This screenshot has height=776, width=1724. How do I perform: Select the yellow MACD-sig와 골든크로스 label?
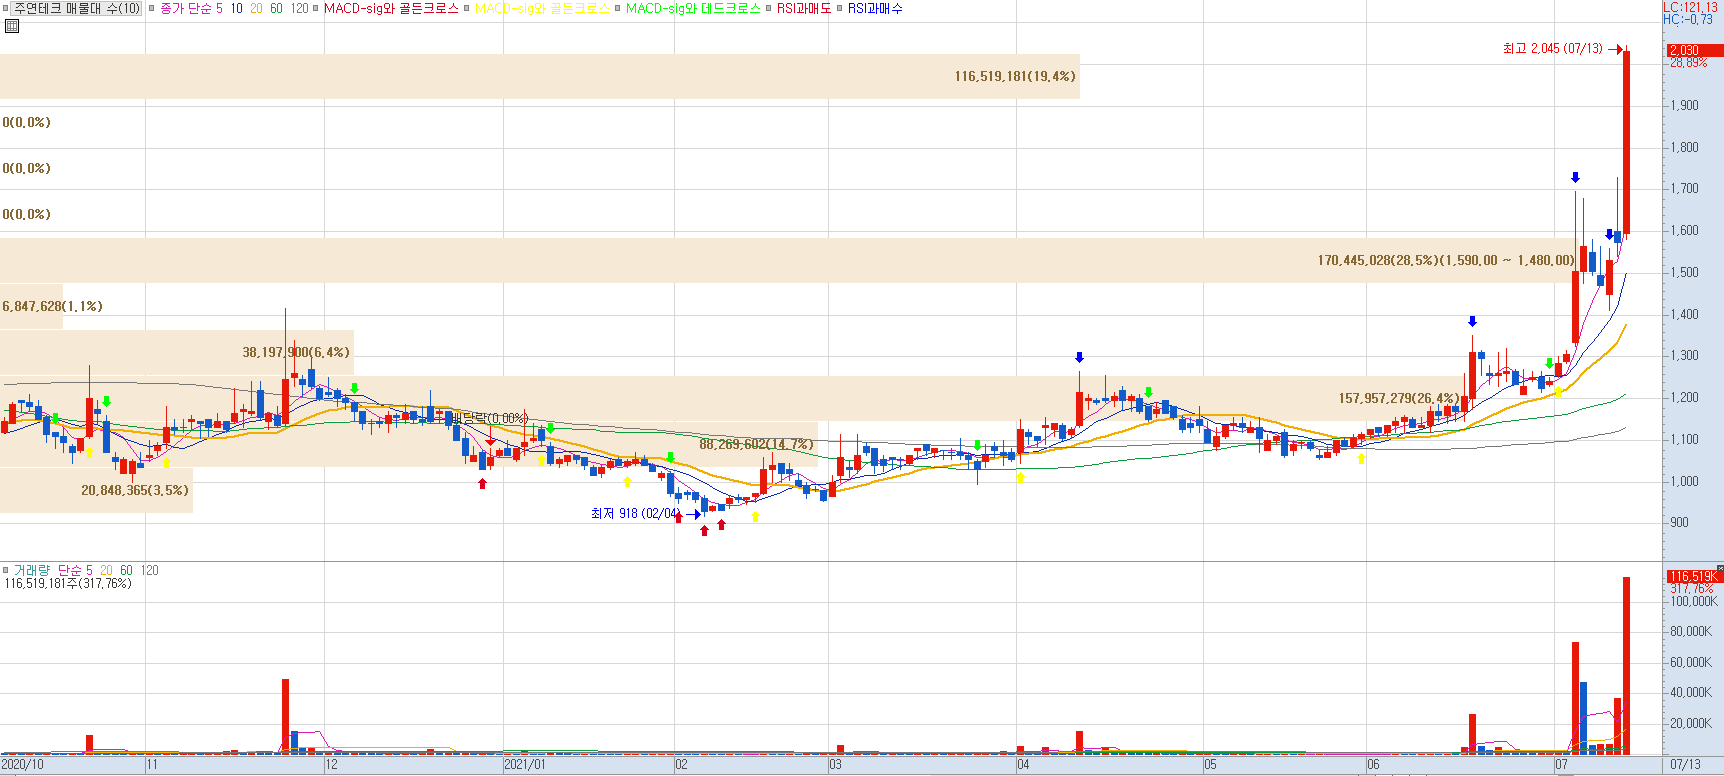coord(542,8)
